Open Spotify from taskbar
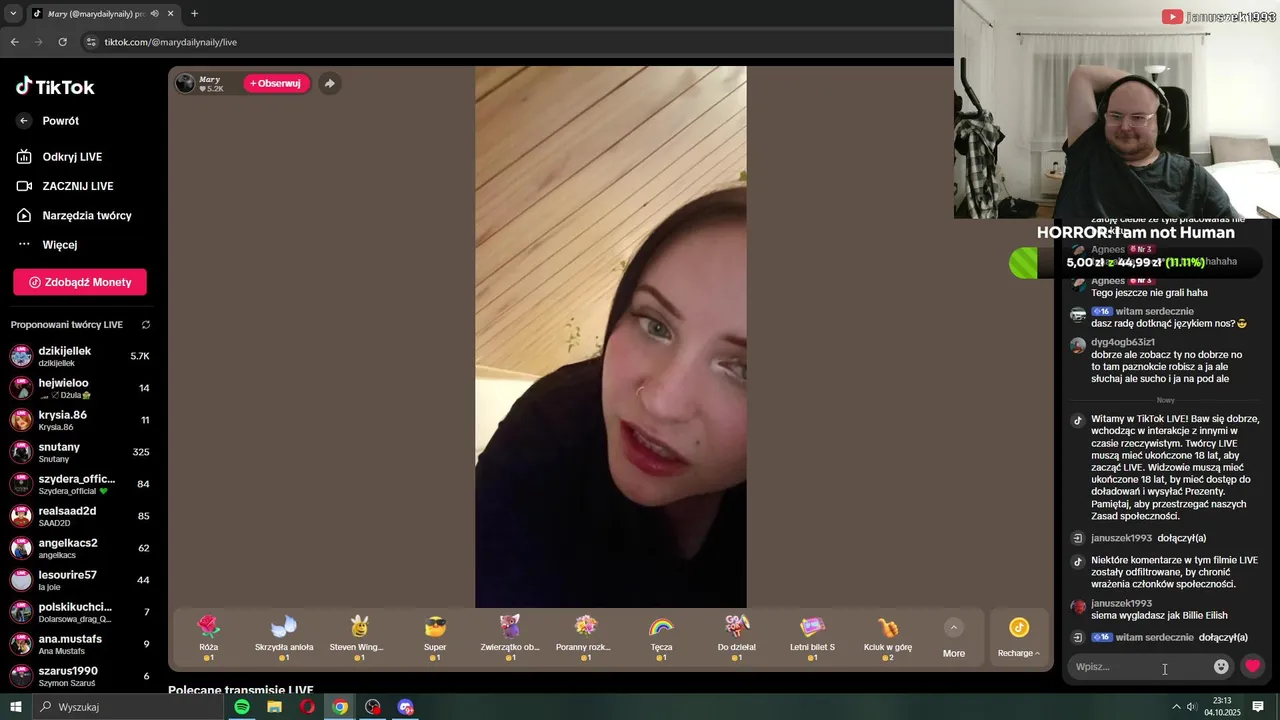1280x720 pixels. coord(242,707)
